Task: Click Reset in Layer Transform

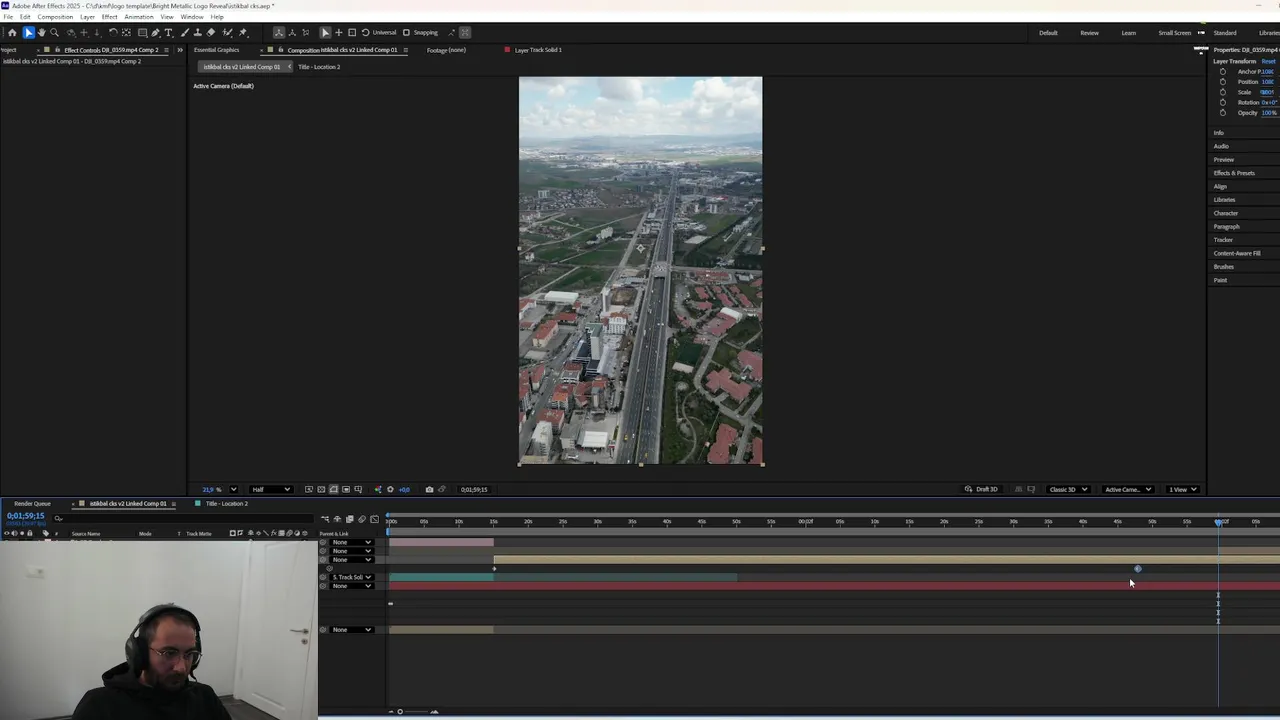Action: (x=1268, y=61)
